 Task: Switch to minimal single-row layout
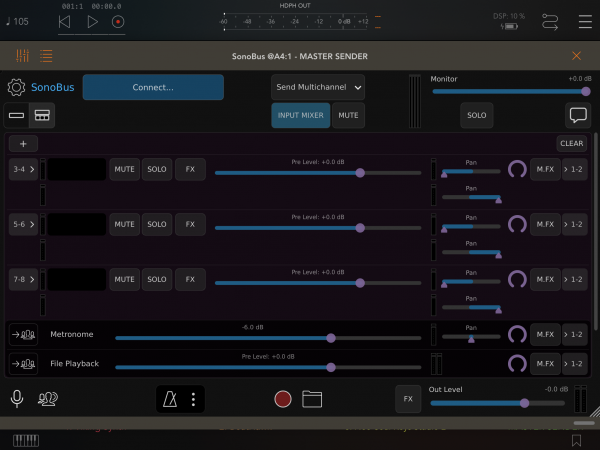pos(16,115)
